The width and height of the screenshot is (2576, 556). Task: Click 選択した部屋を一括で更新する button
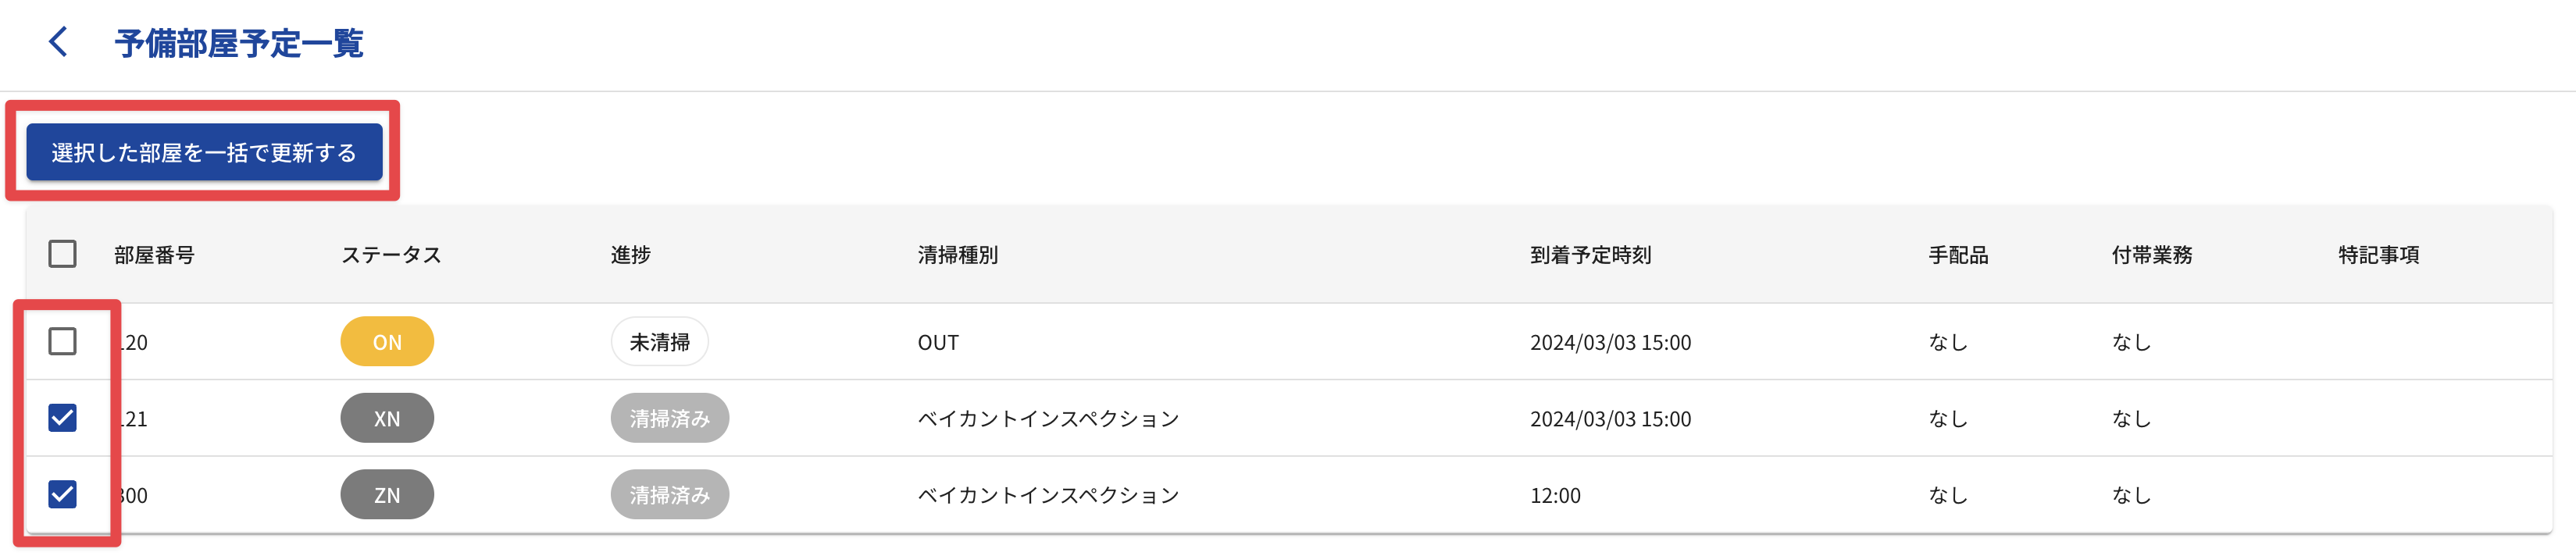click(x=204, y=153)
